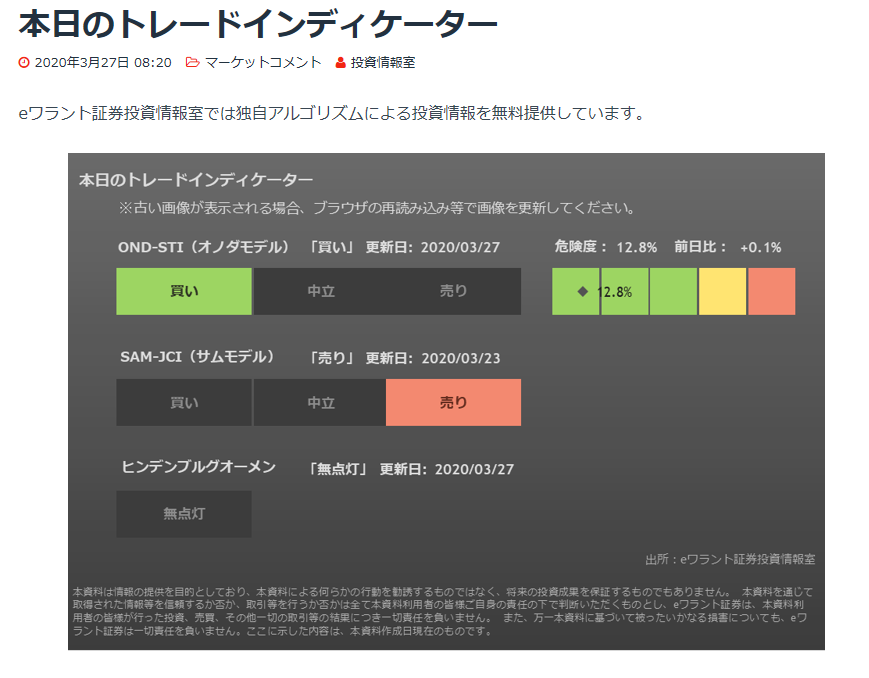Click the yellow segment of risk gauge
Image resolution: width=869 pixels, height=678 pixels.
point(722,292)
